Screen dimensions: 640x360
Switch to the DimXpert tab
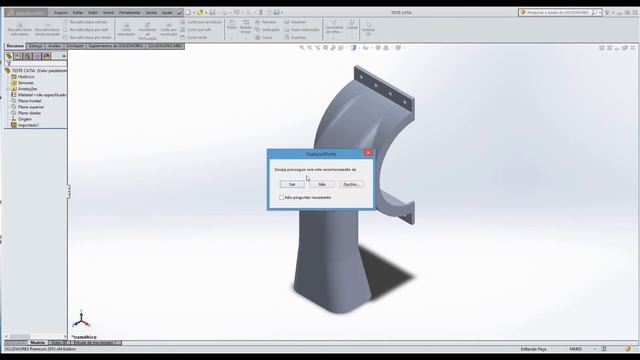(75, 46)
